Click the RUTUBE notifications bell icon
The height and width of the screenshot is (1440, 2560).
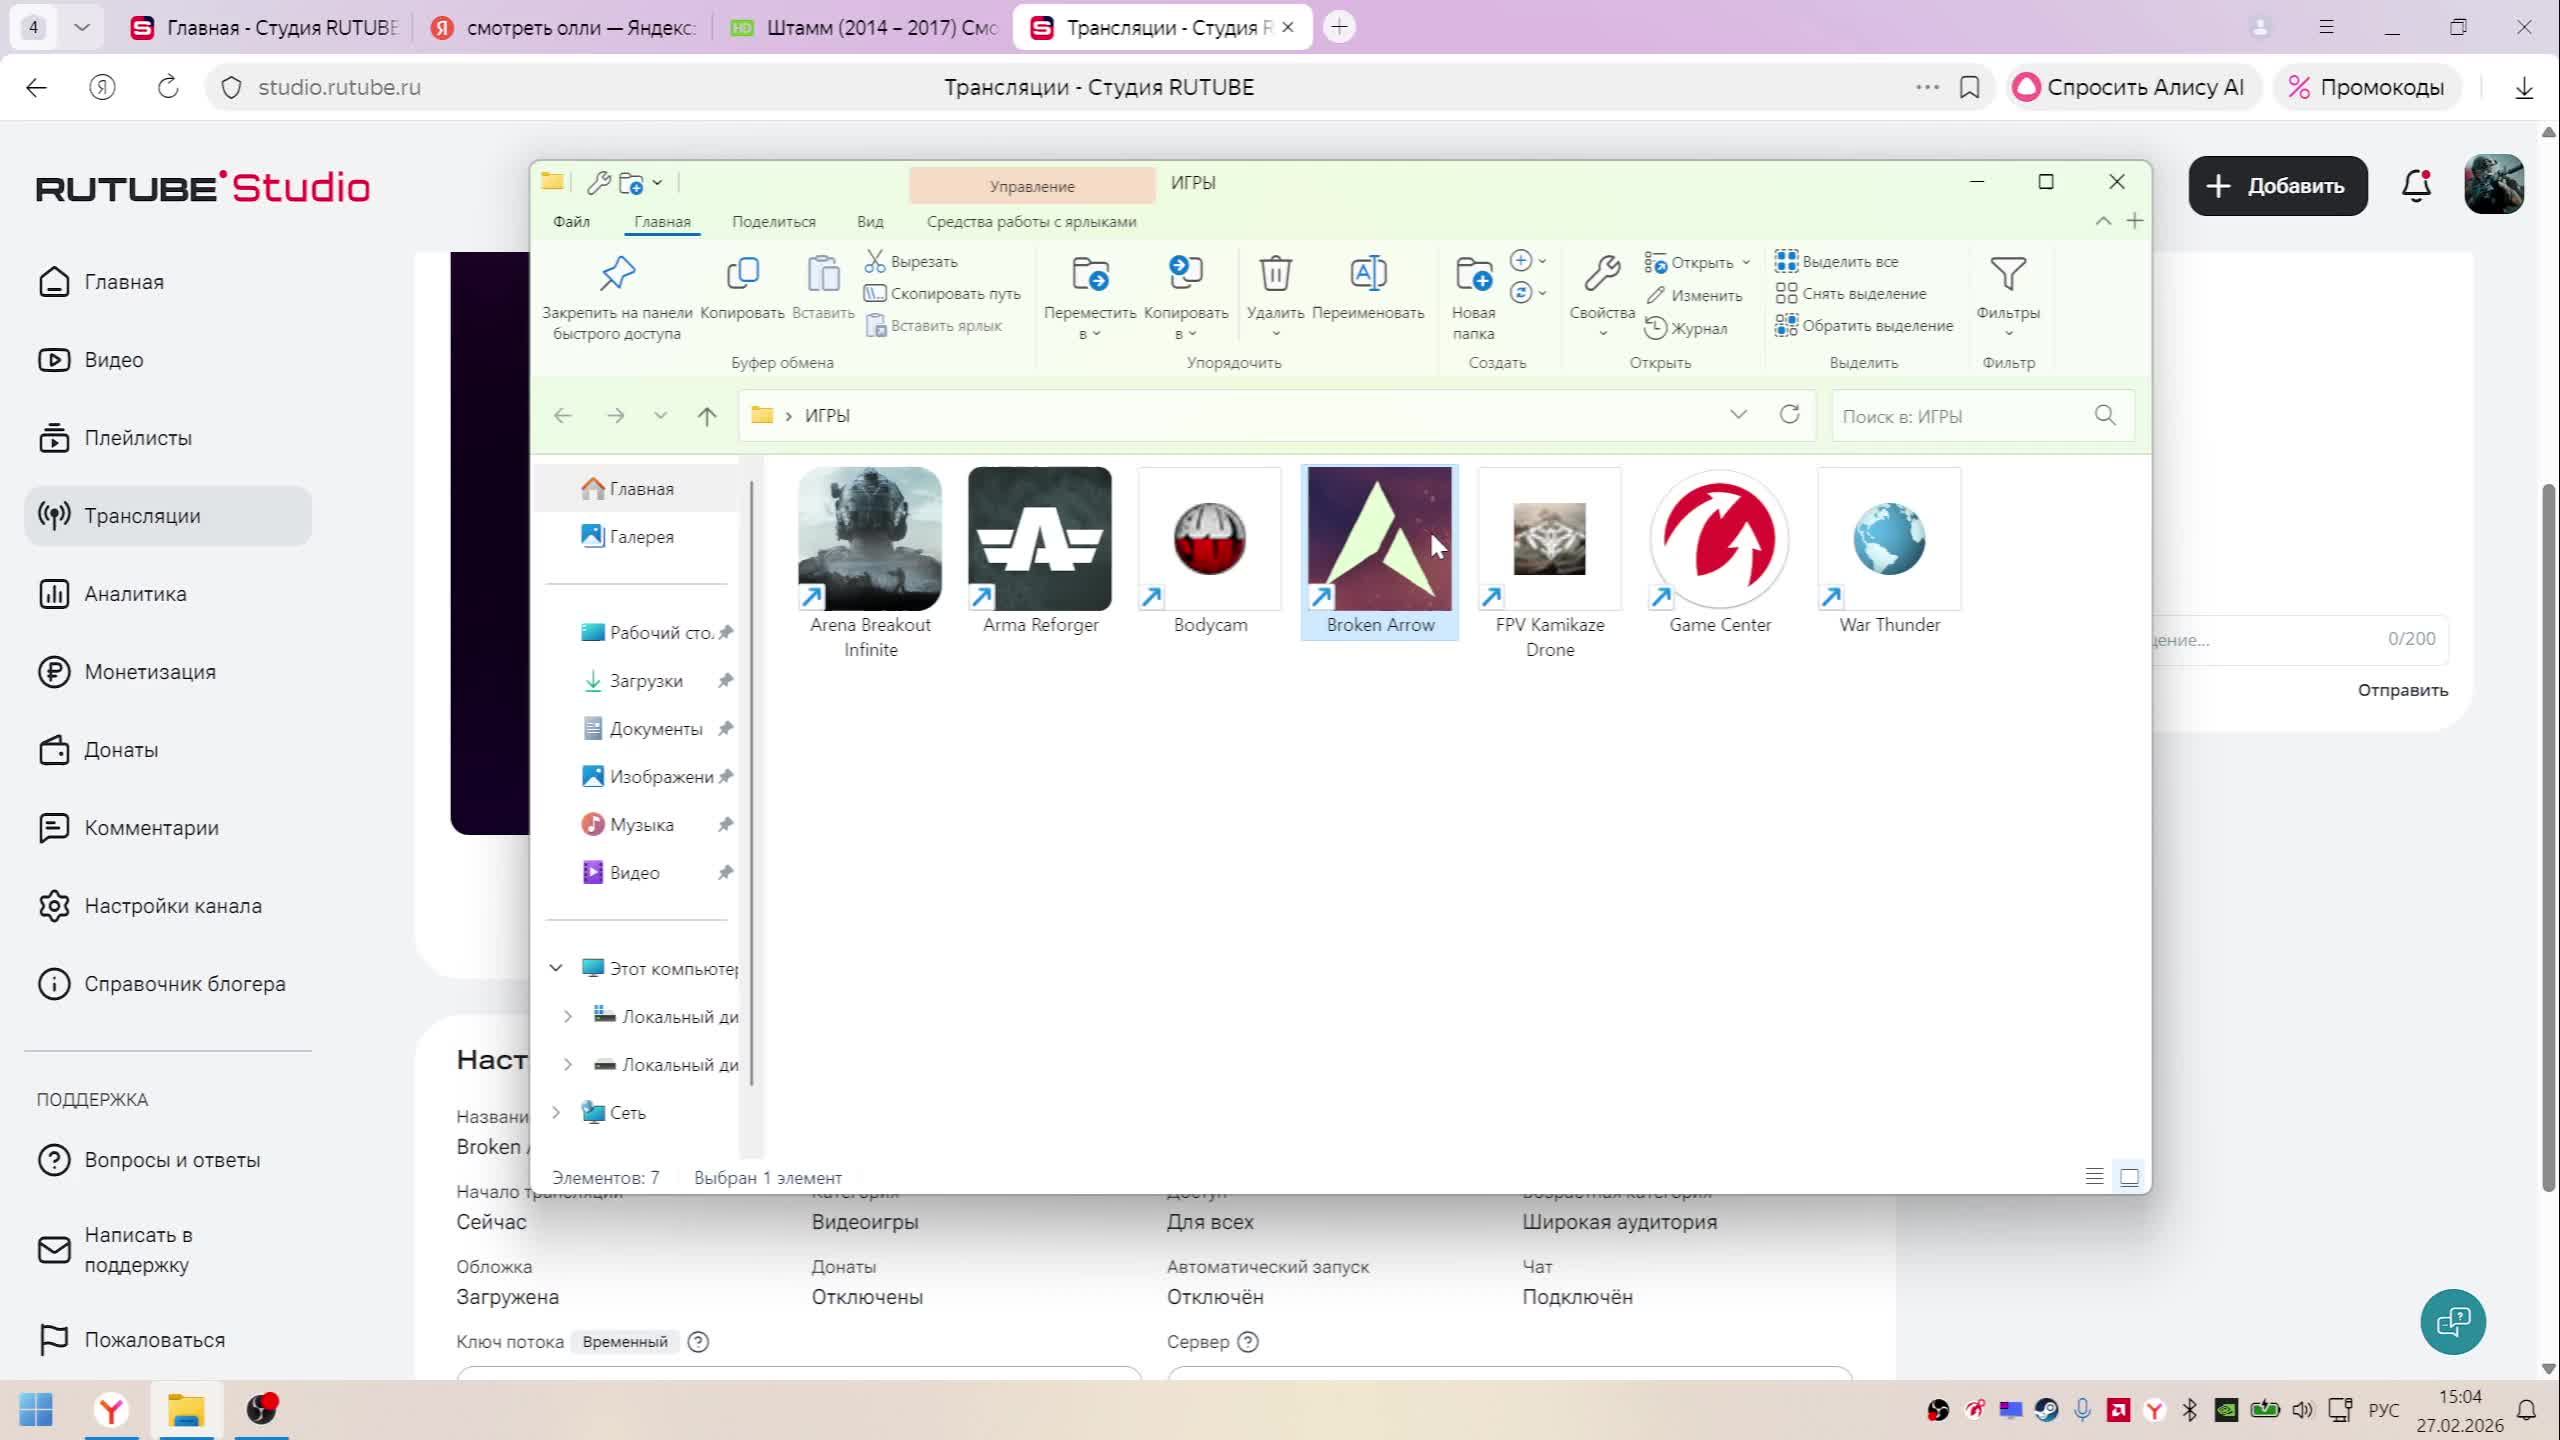pos(2416,185)
